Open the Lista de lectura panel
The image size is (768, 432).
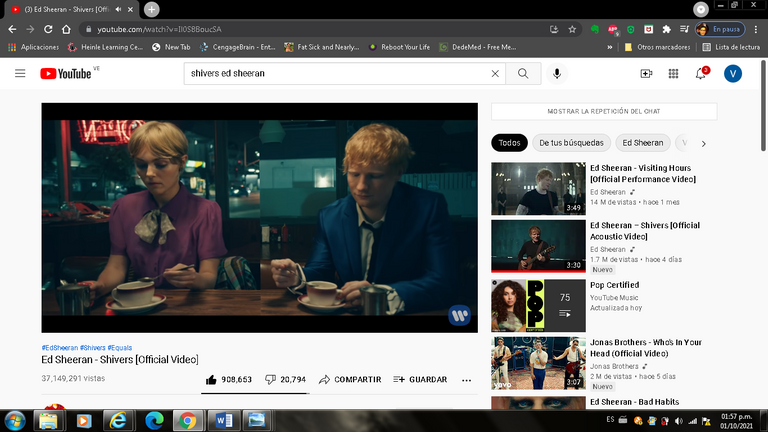click(x=731, y=48)
